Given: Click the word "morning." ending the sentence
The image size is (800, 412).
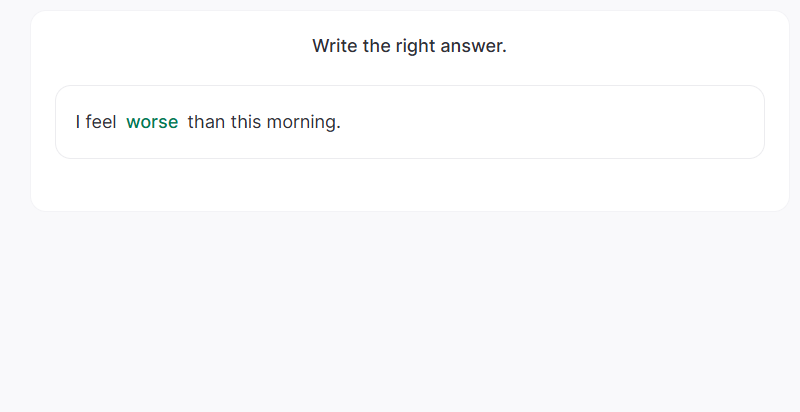Looking at the screenshot, I should [303, 122].
